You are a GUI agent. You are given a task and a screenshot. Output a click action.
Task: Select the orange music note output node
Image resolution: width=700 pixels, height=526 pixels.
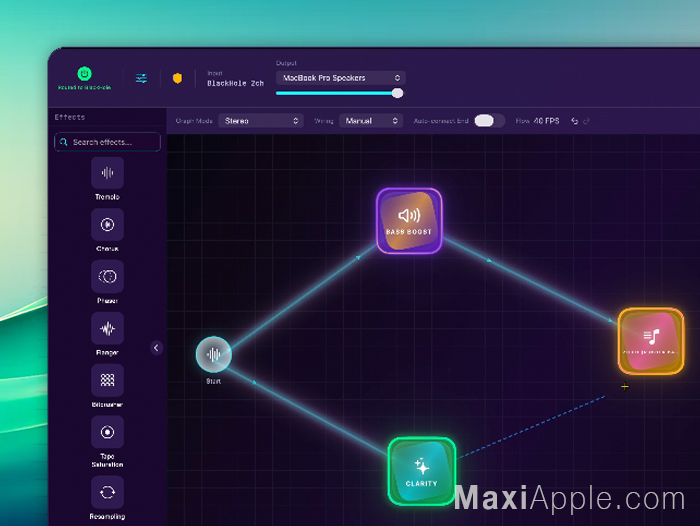(x=651, y=341)
